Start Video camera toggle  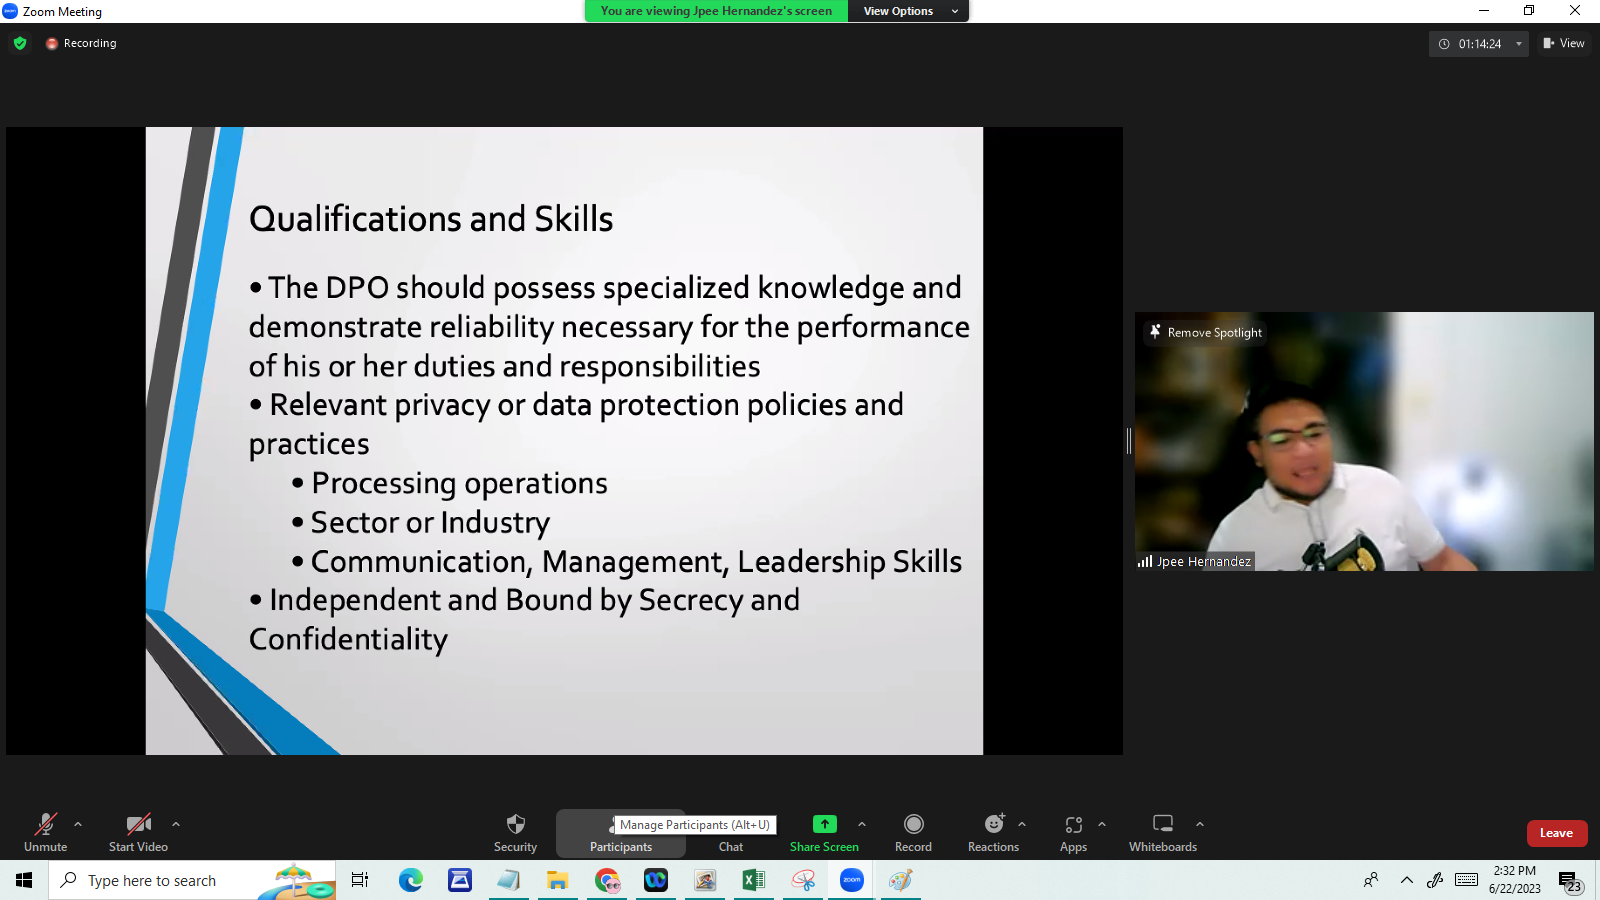click(139, 832)
